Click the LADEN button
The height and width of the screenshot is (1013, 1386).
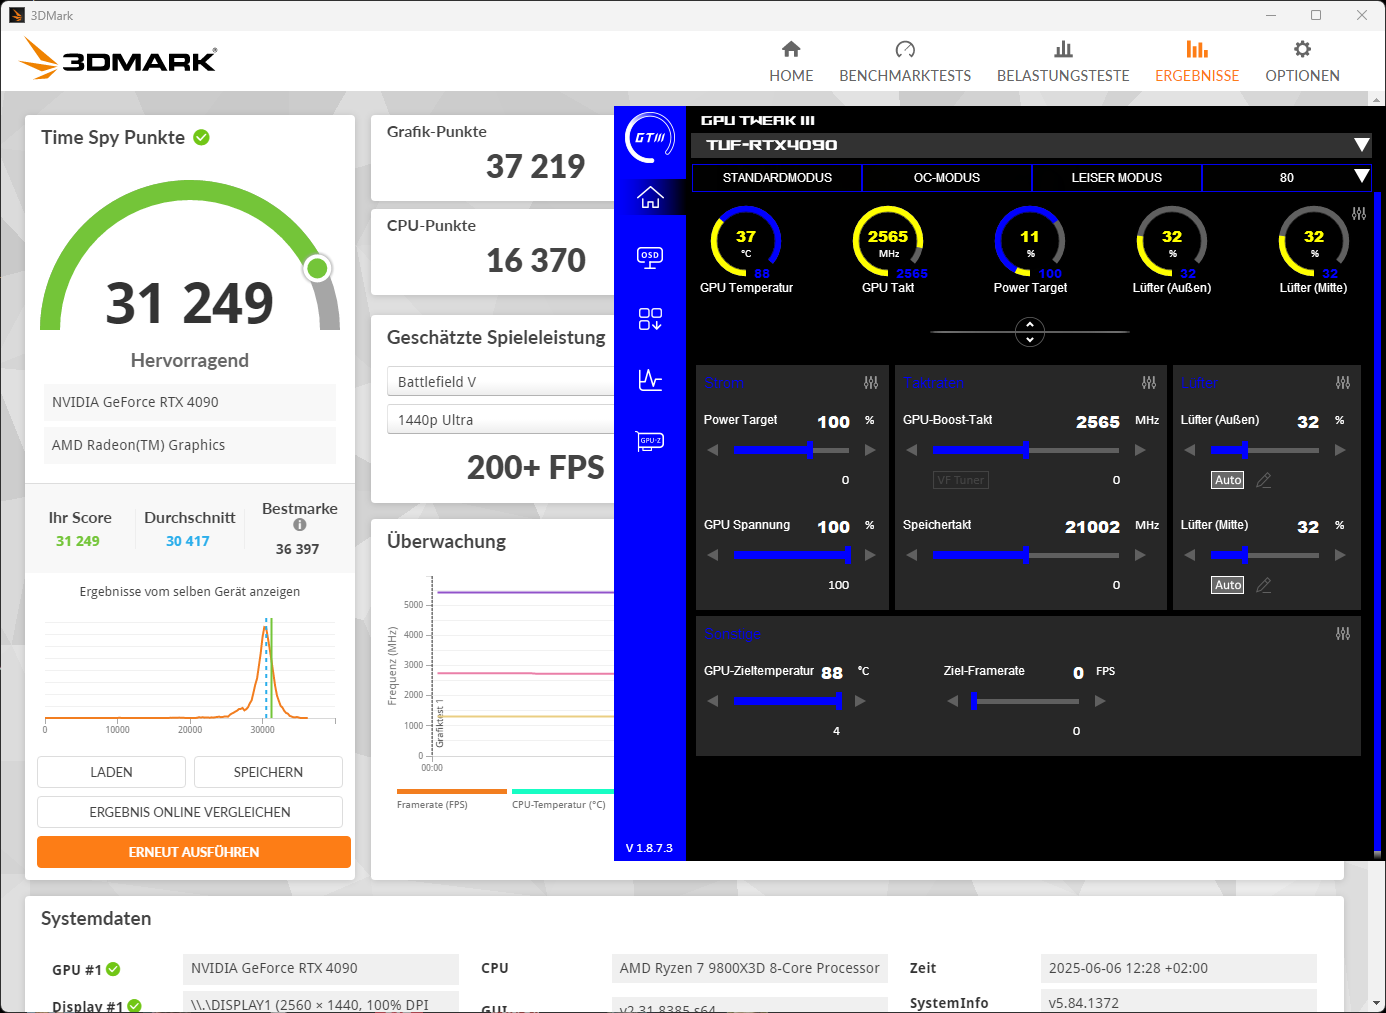pyautogui.click(x=111, y=772)
